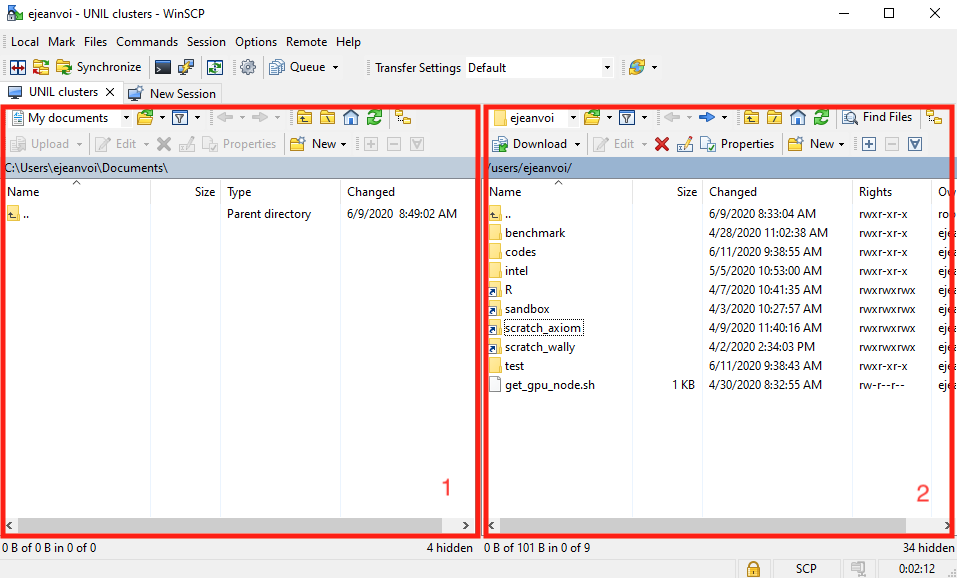This screenshot has width=957, height=578.
Task: Expand the Transfer Settings Default dropdown
Action: (606, 68)
